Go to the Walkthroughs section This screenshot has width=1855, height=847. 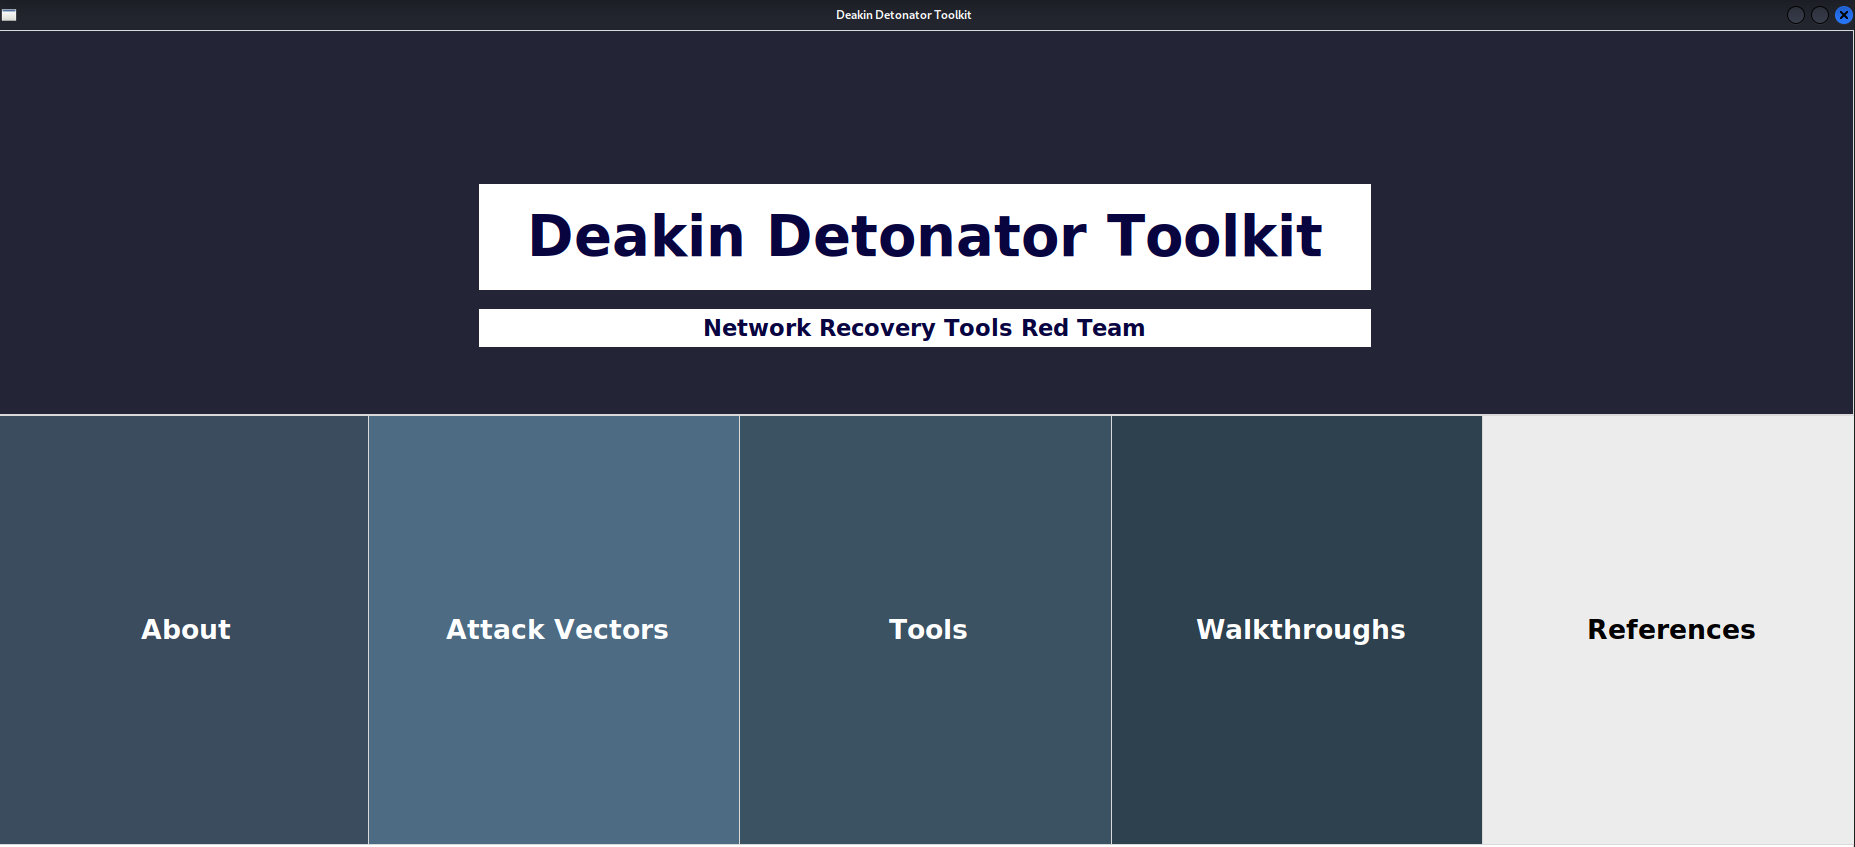tap(1297, 630)
